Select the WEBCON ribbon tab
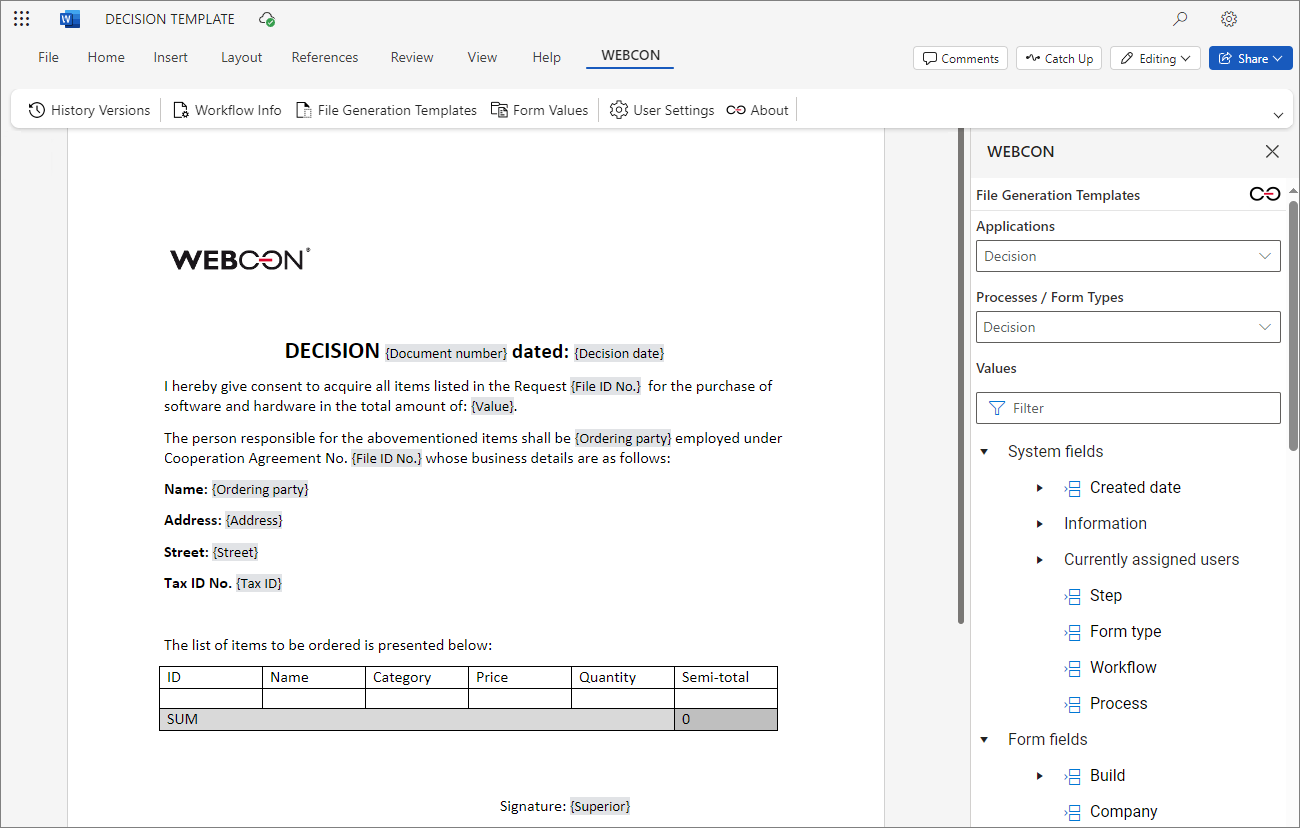Screen dimensions: 1300x828 631,56
